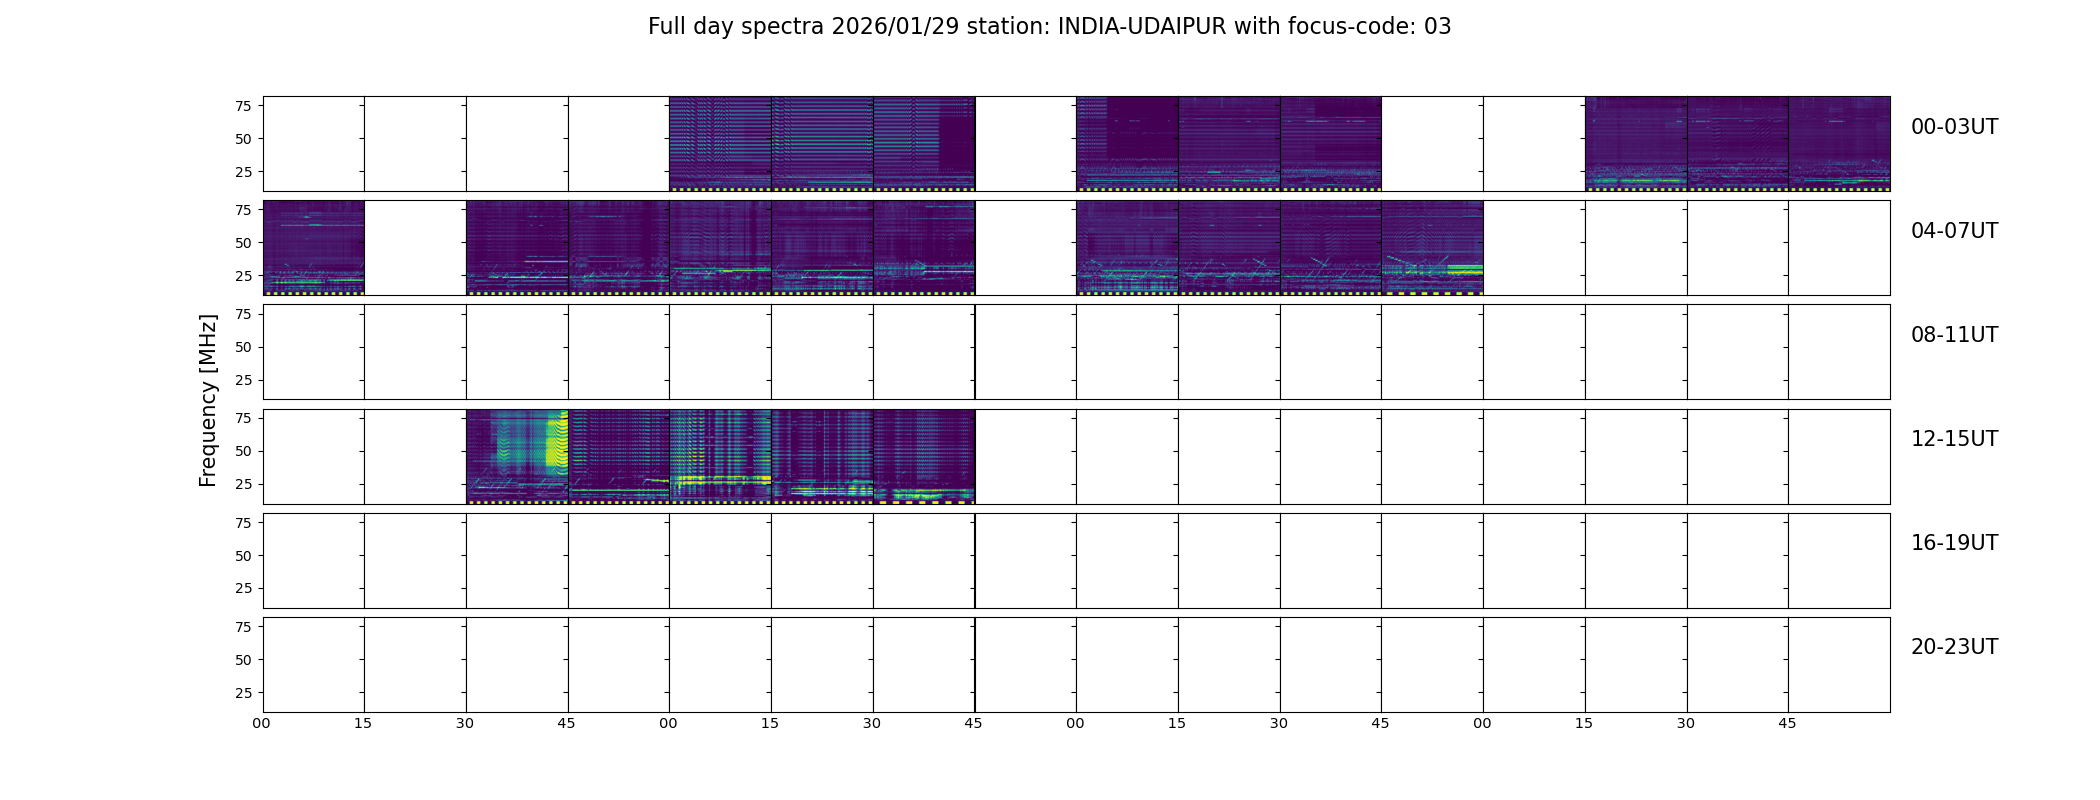
Task: Open the 13:30 UT spectrum panel in 12-15UT row
Action: [x=924, y=457]
